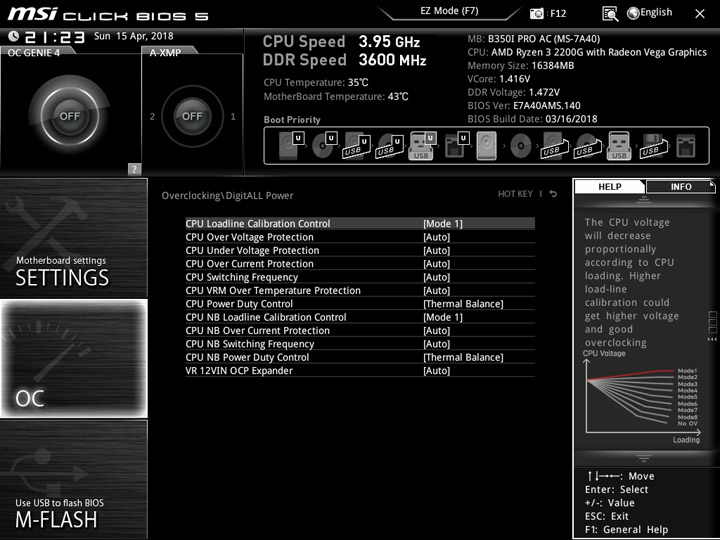Collapse the help side panel with triple arrows

712,339
